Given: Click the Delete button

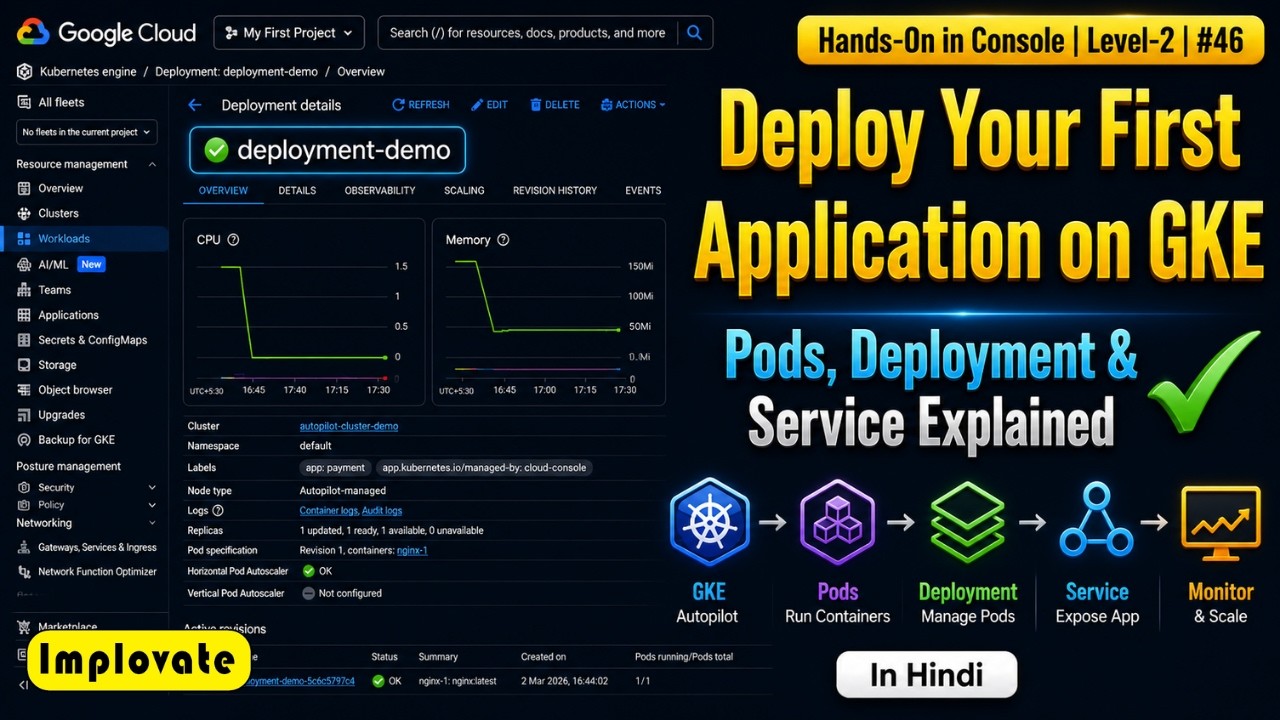Looking at the screenshot, I should click(x=555, y=105).
